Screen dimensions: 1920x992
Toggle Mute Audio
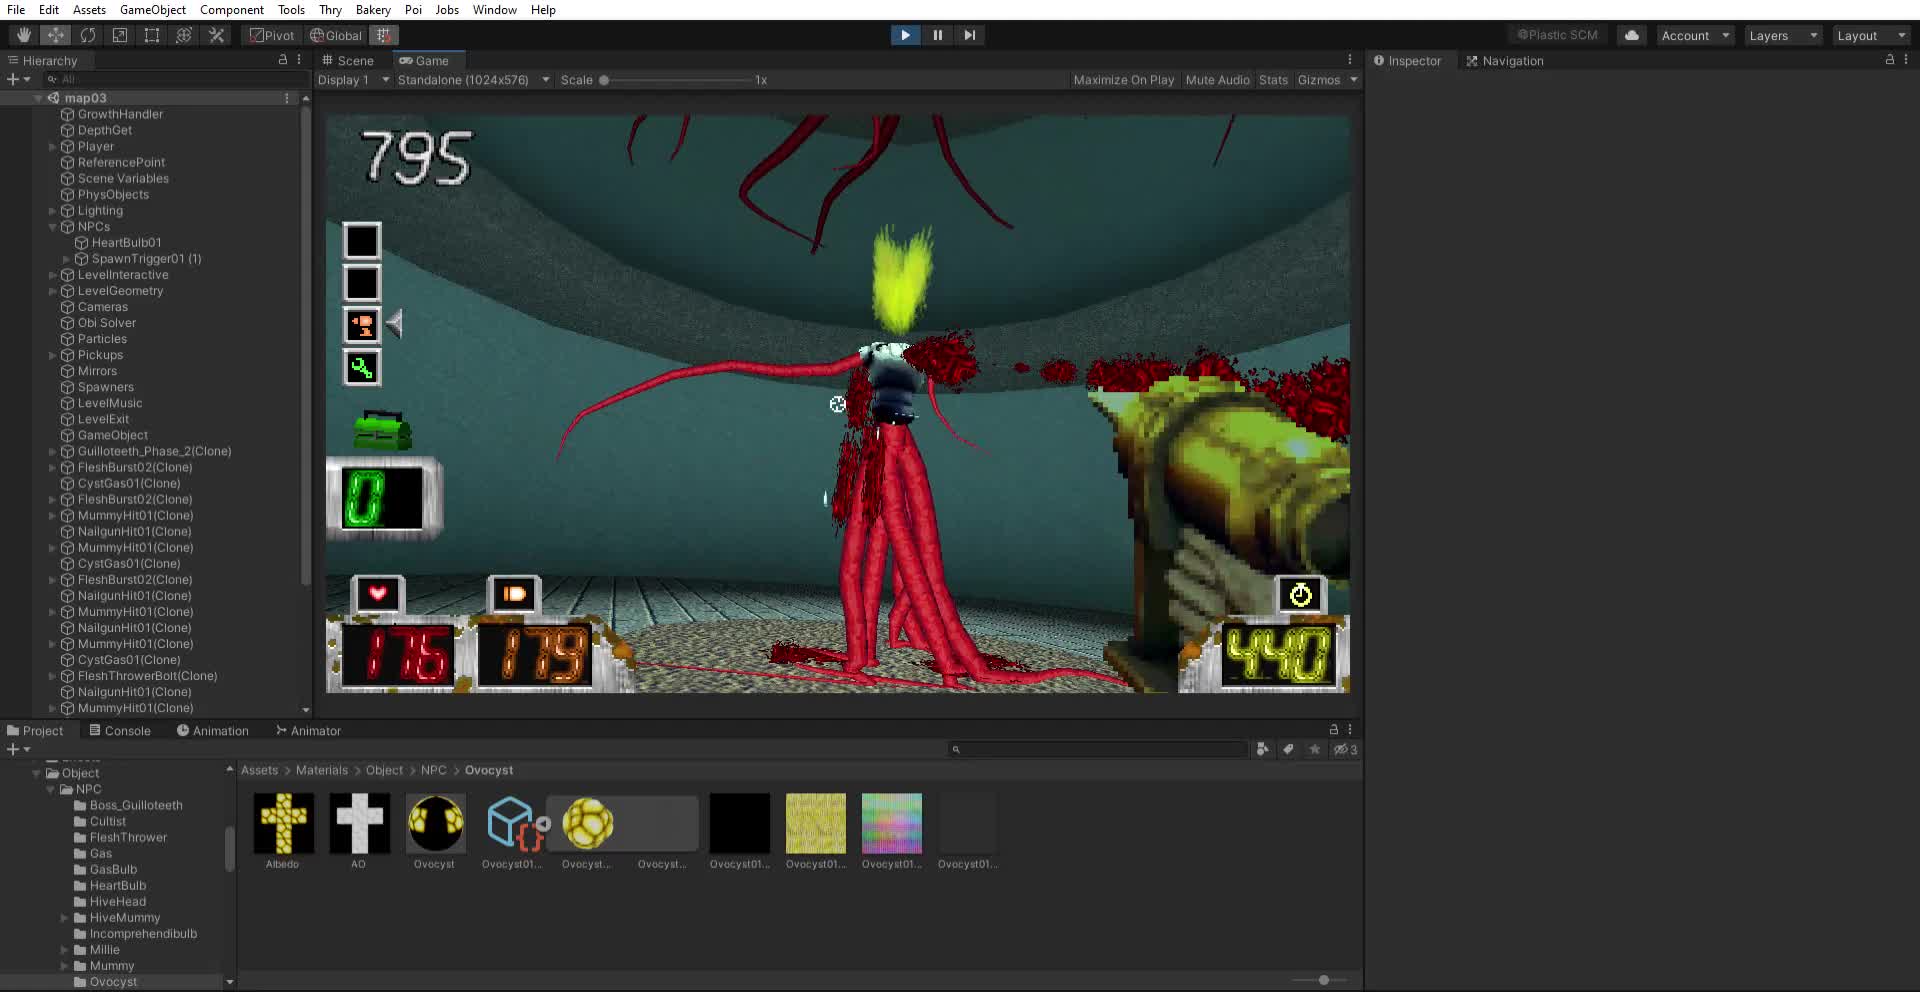[1217, 80]
